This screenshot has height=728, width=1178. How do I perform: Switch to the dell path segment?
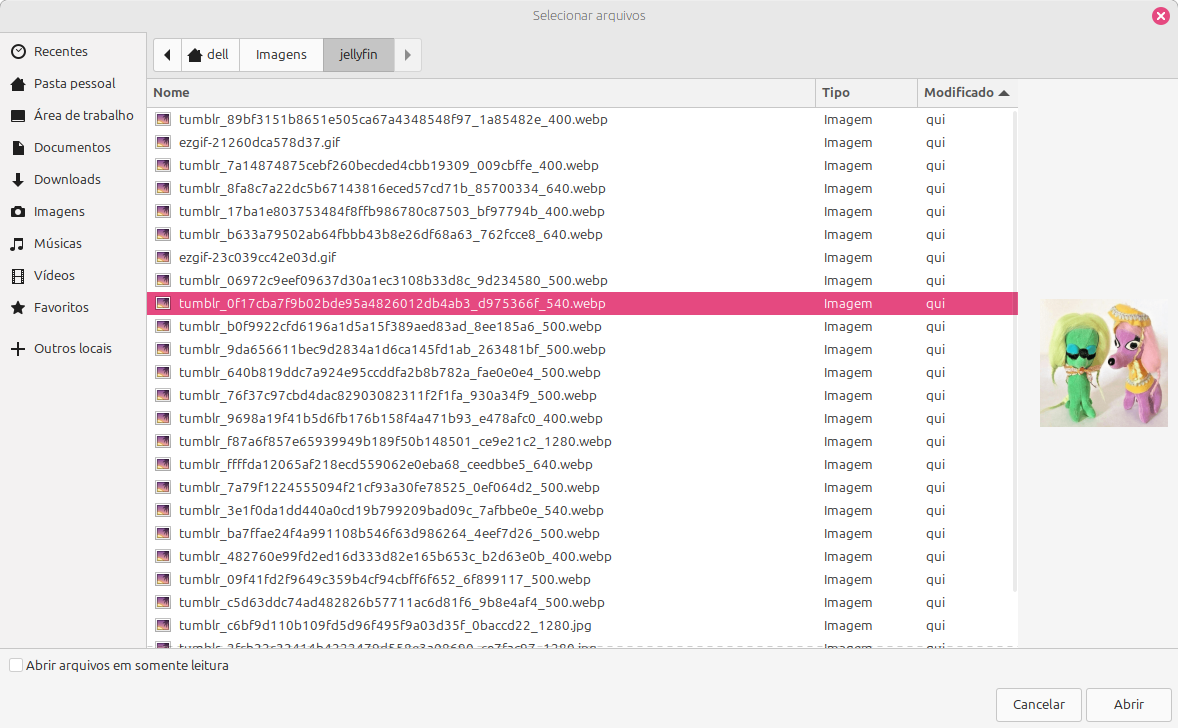point(209,55)
